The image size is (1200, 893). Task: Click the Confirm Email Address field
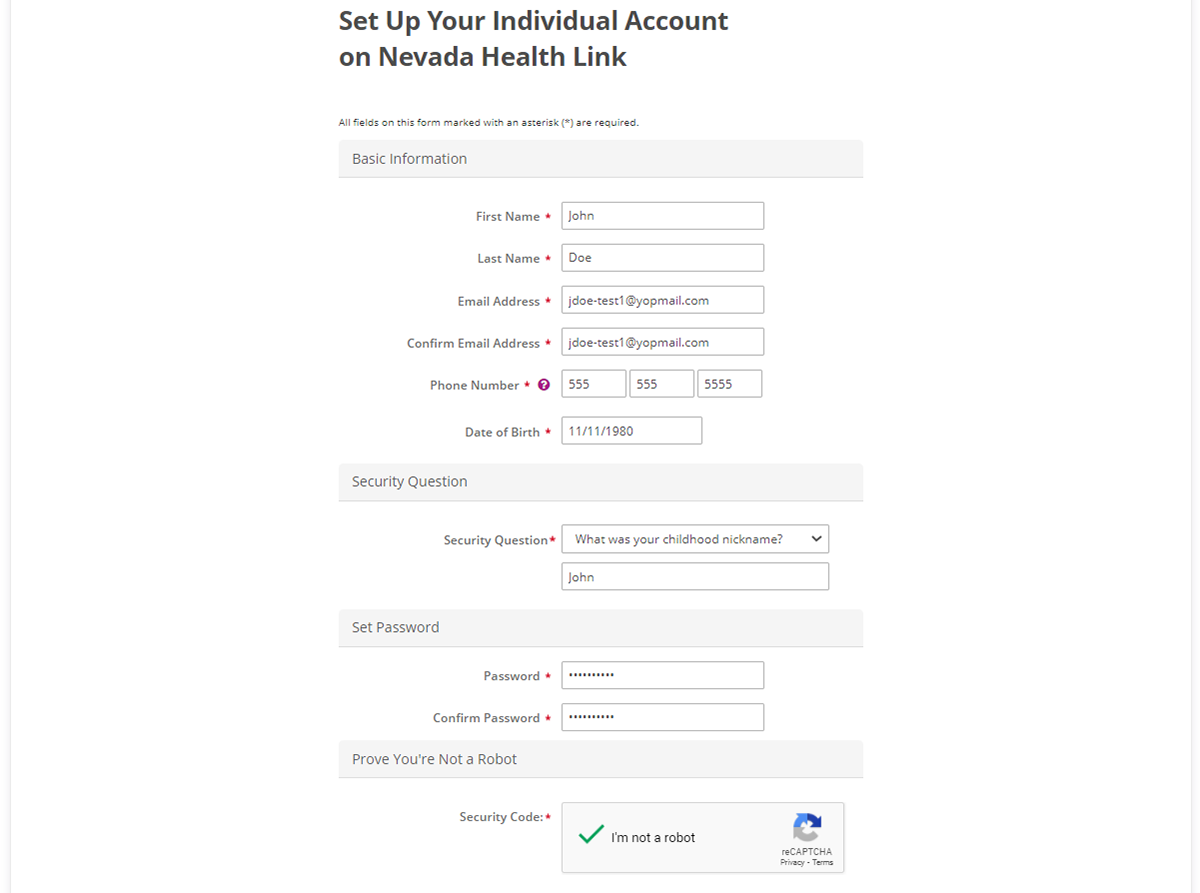tap(663, 342)
